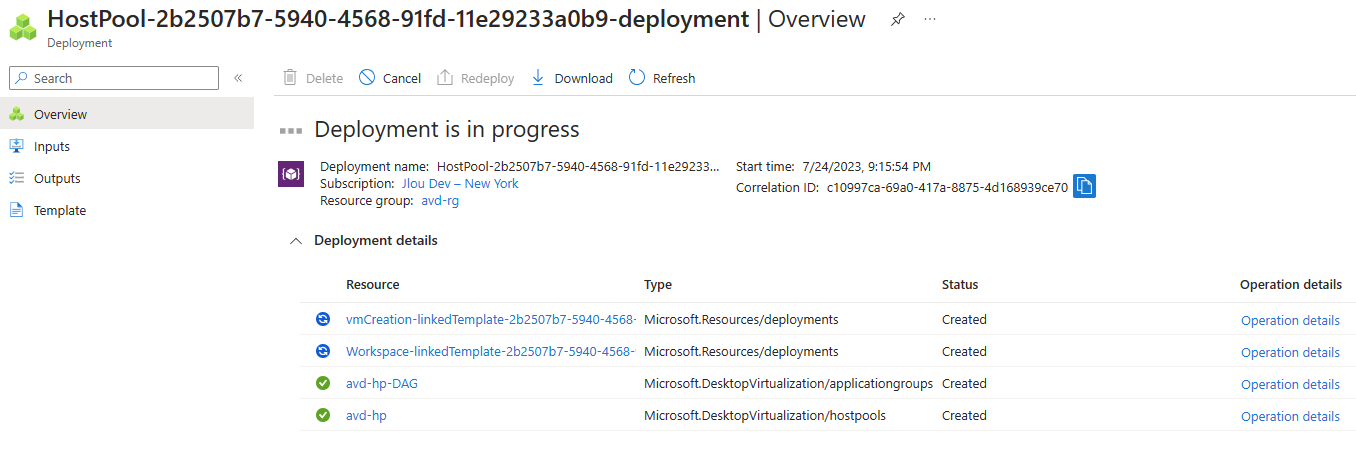Open the Jlou Dev – New York subscription
Screen dimensions: 1356x454
point(460,184)
